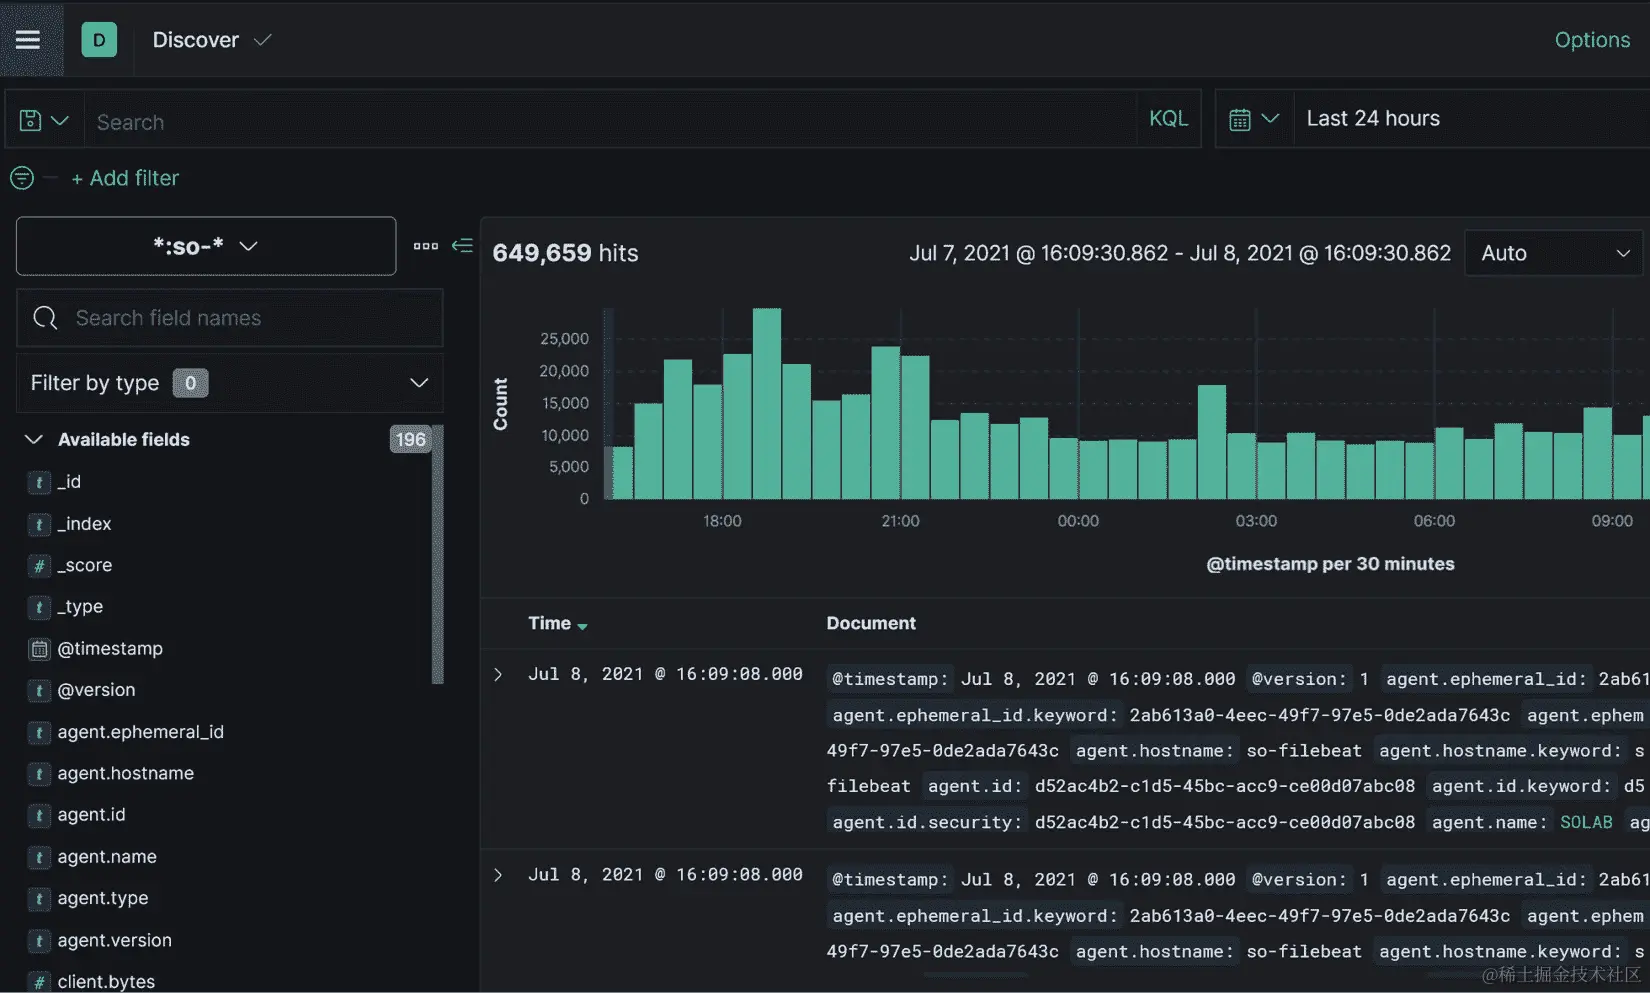Click the agent.ephemeral_id type icon
The image size is (1650, 993).
(x=38, y=733)
